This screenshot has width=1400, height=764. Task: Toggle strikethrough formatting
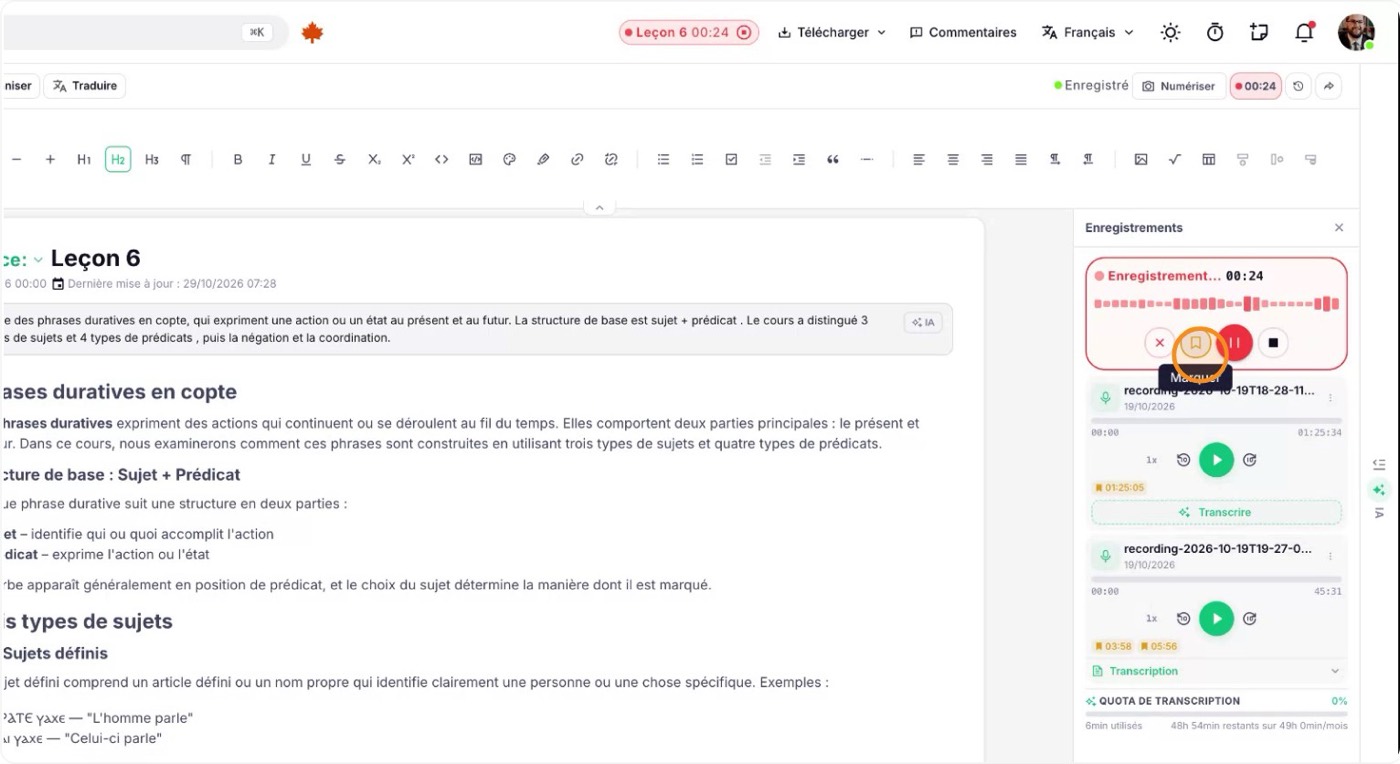coord(340,159)
